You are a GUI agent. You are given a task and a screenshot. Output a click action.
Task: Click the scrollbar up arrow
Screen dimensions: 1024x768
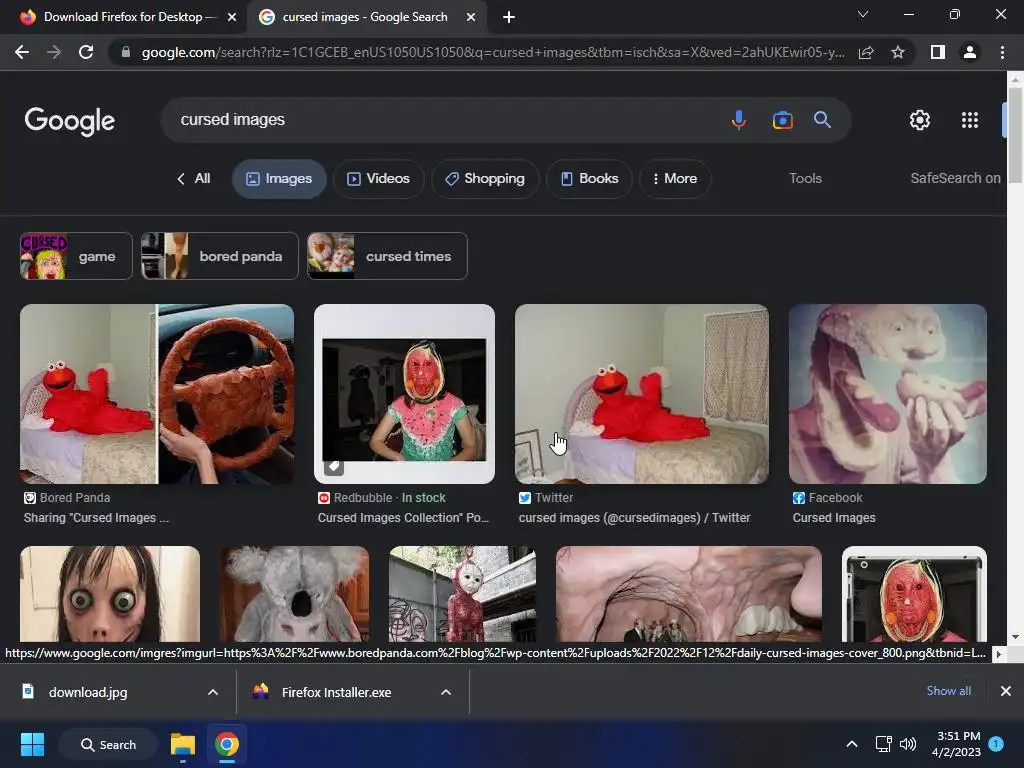pos(1015,80)
